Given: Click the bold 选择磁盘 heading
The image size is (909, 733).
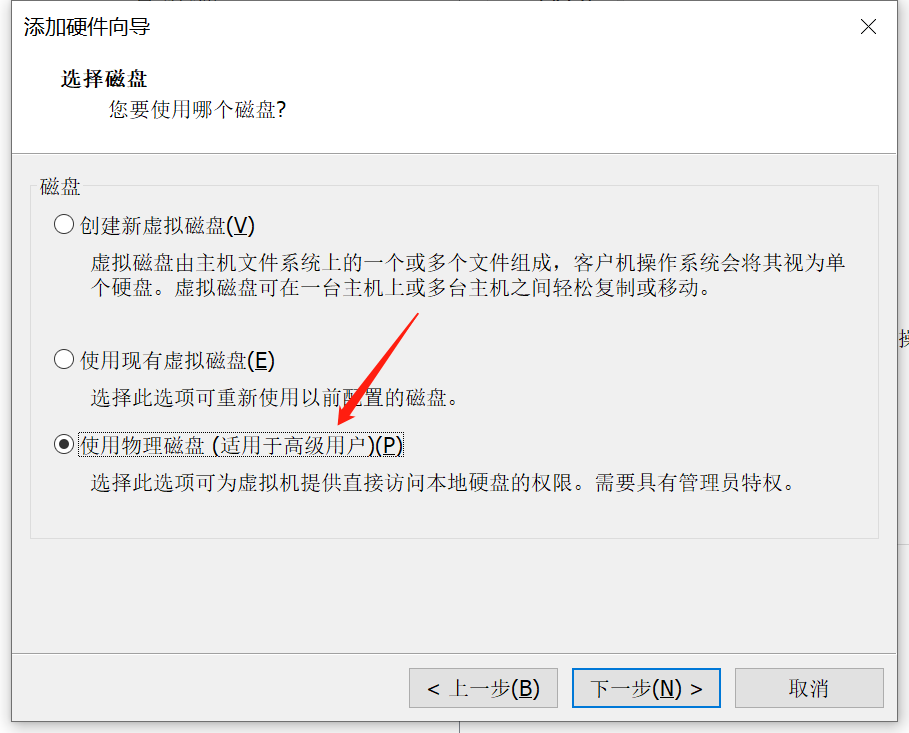Looking at the screenshot, I should [104, 79].
